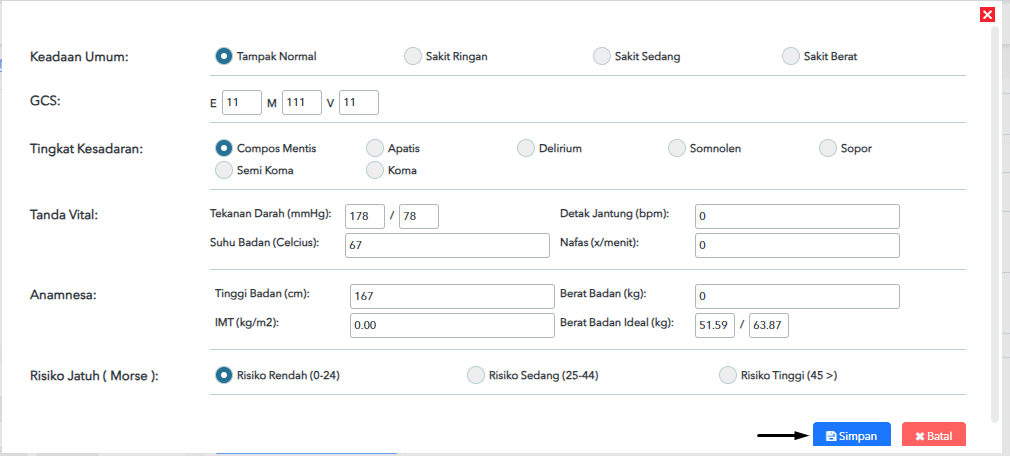Select Apatis consciousness level
Screen dimensions: 1010x456
click(374, 148)
